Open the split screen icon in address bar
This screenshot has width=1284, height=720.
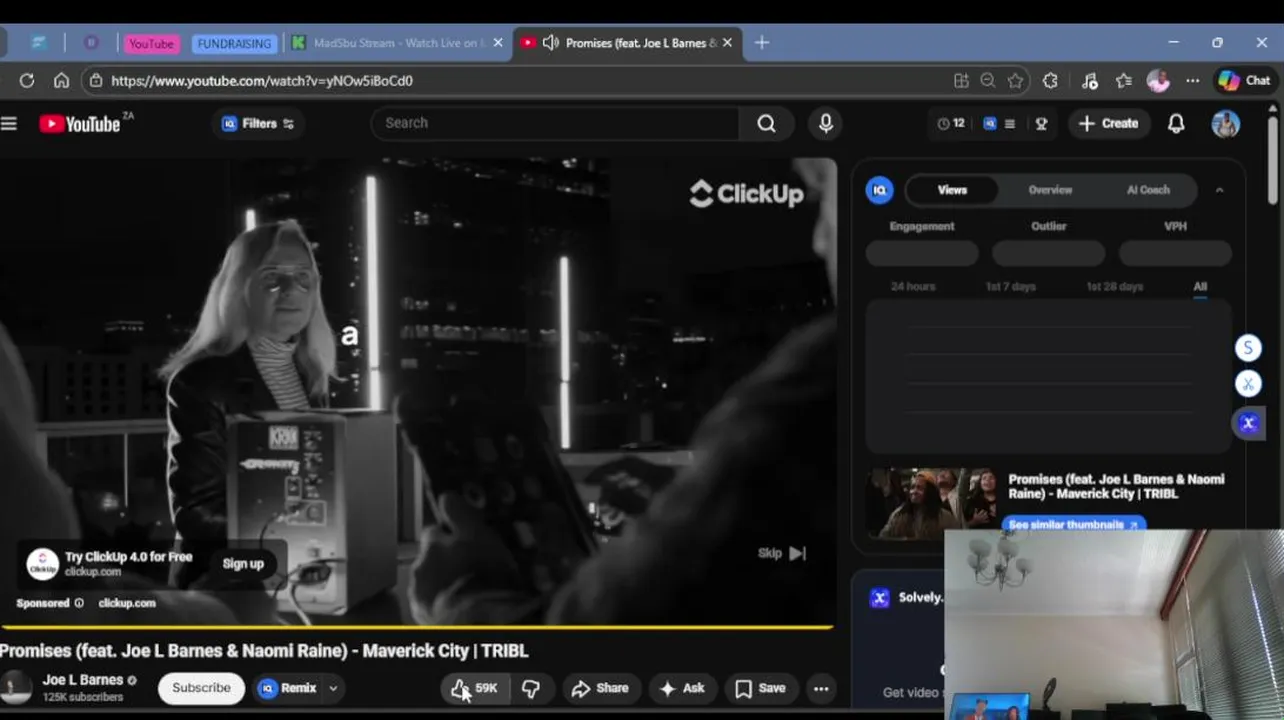tap(961, 80)
